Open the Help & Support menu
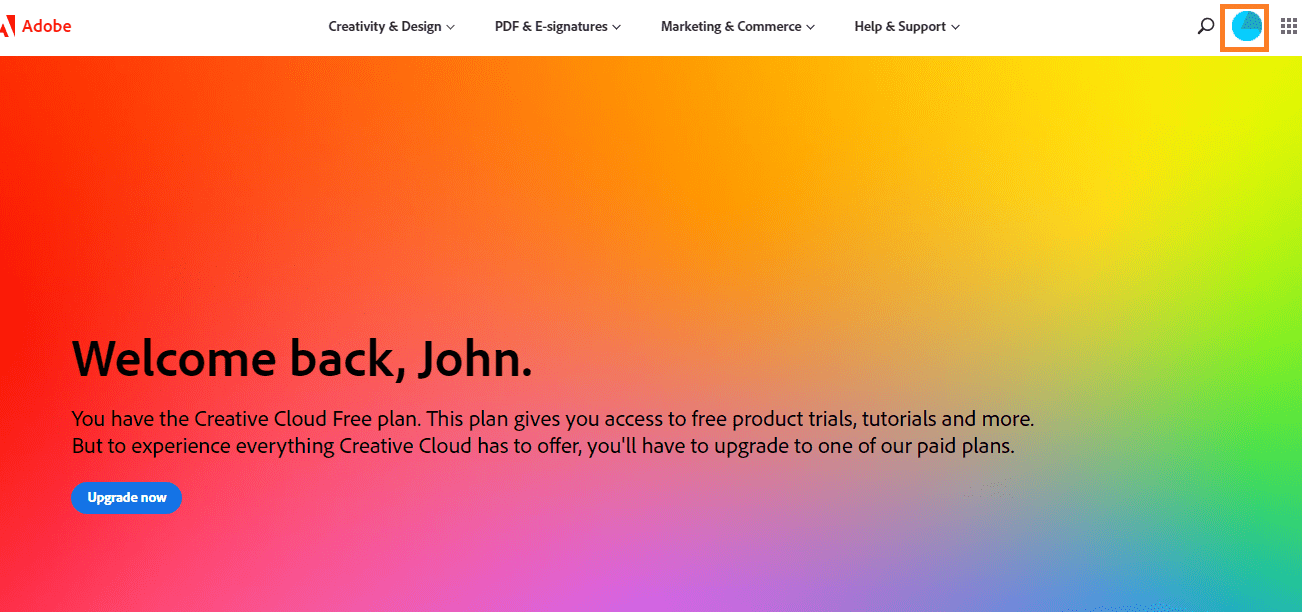The height and width of the screenshot is (612, 1302). click(900, 26)
